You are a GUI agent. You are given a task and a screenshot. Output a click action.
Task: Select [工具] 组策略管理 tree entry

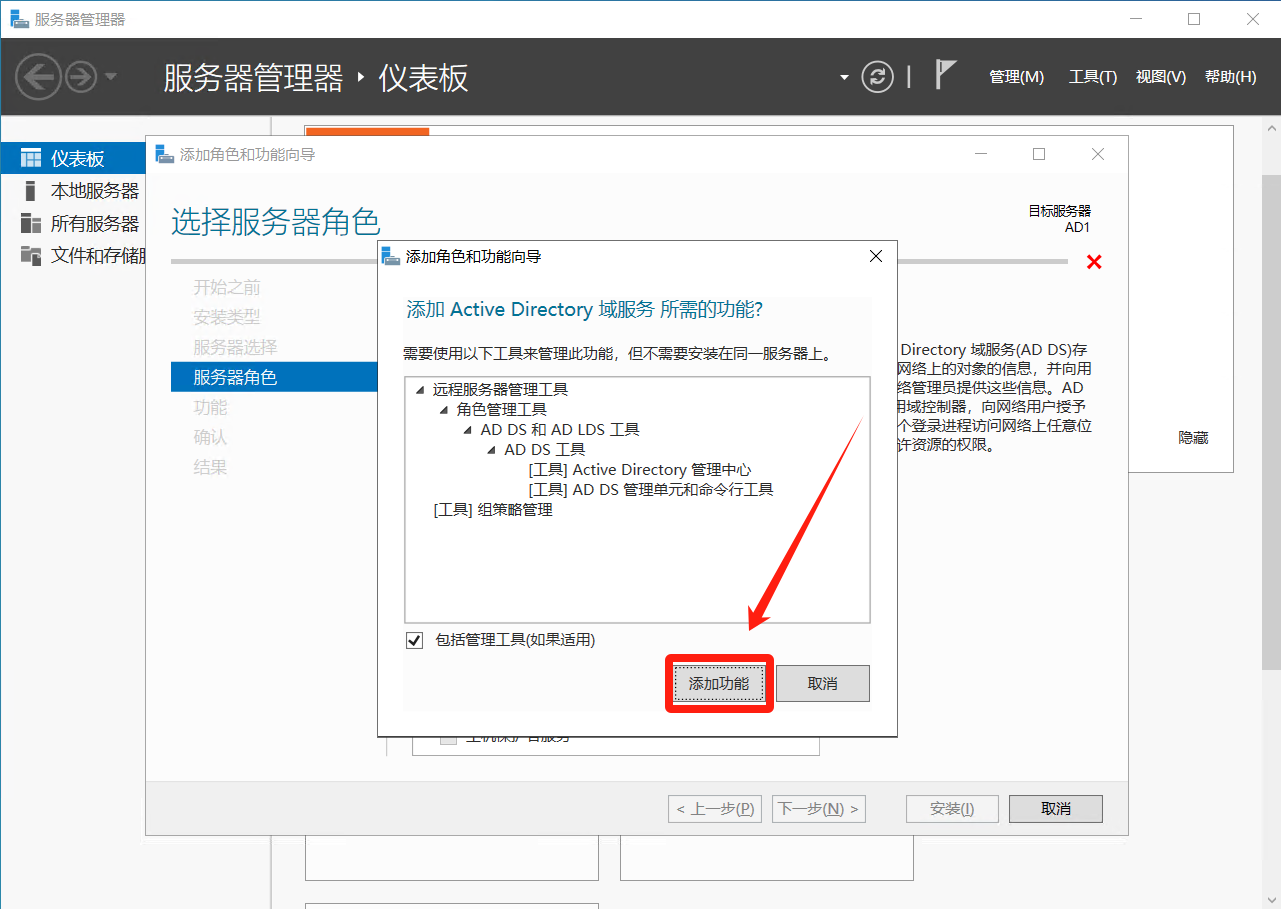[x=493, y=510]
